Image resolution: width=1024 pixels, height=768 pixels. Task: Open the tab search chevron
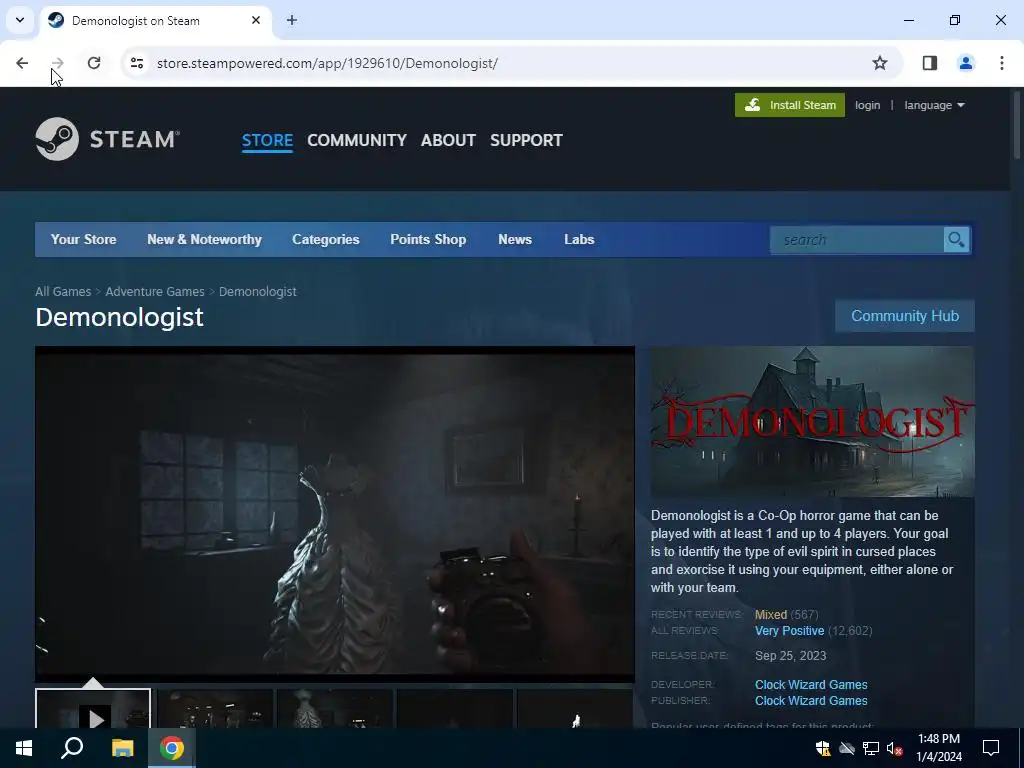click(20, 20)
